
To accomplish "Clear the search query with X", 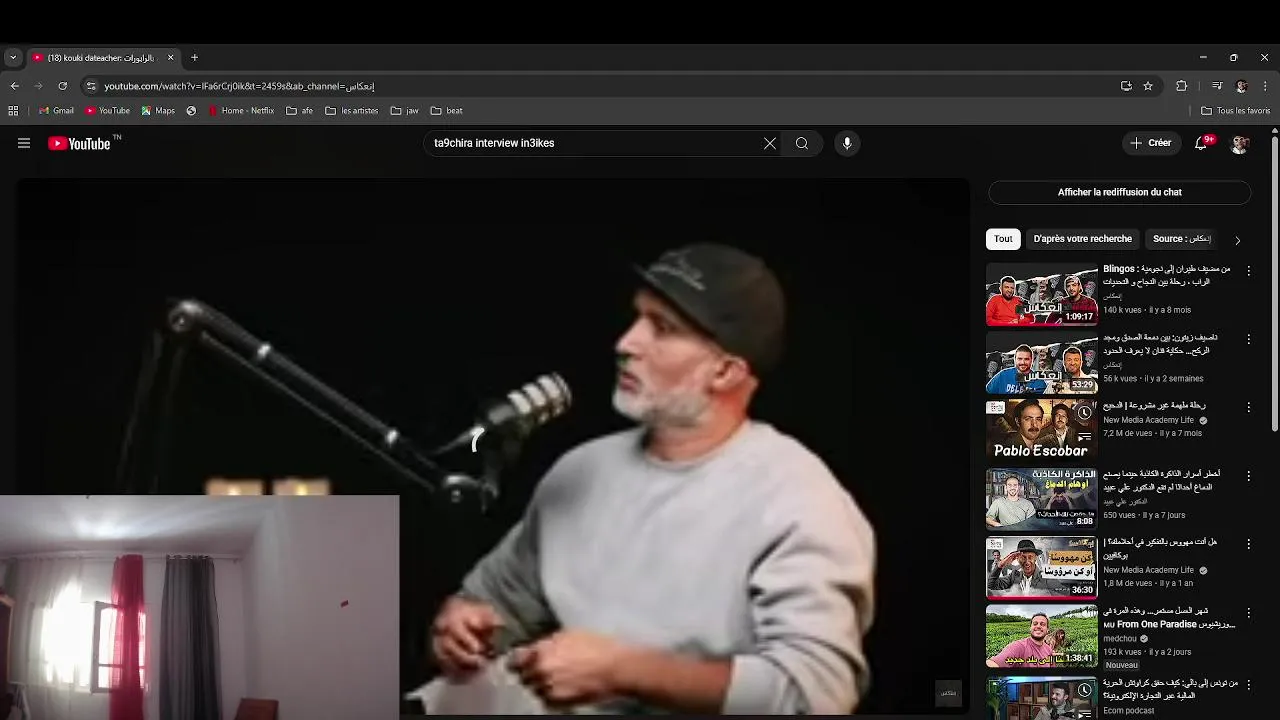I will (x=770, y=143).
